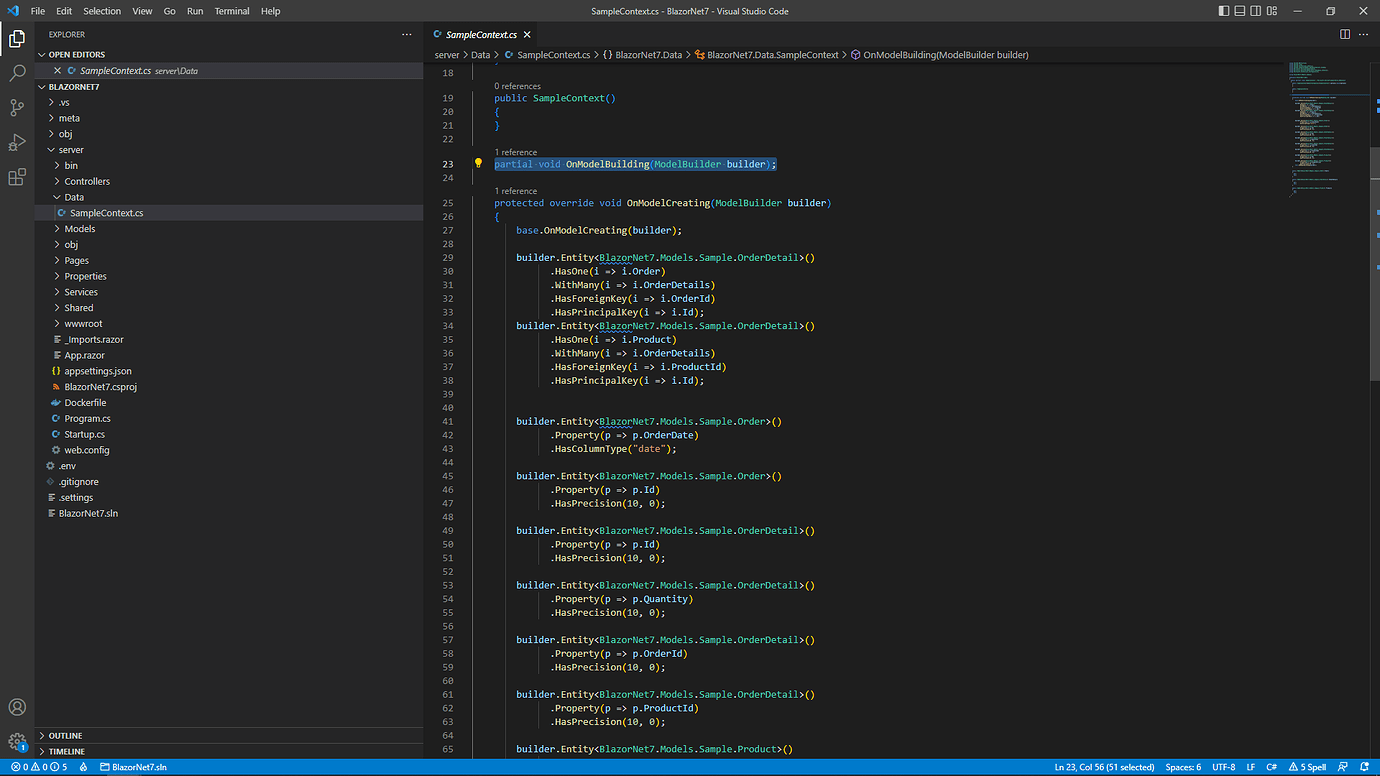
Task: Click the code minimap overview
Action: pos(1328,130)
